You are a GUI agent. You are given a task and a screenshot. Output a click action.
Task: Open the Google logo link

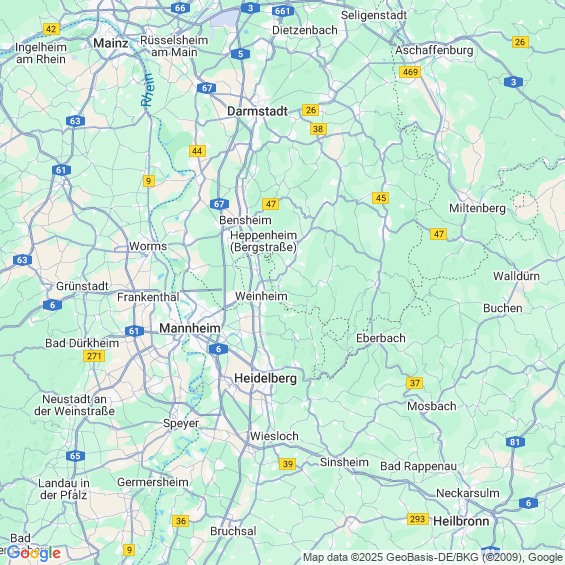[34, 553]
